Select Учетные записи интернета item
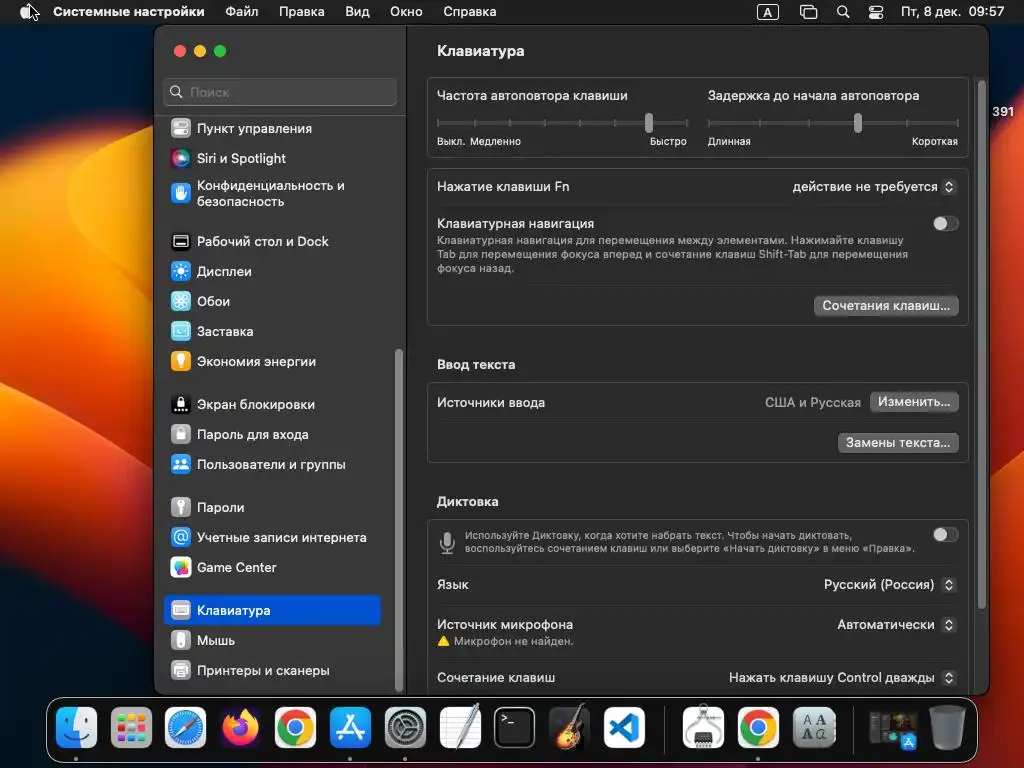Viewport: 1024px width, 768px height. 272,537
